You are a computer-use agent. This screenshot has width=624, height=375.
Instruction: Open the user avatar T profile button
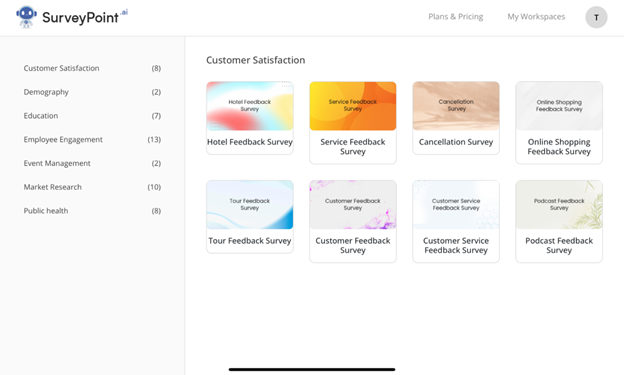click(x=596, y=17)
